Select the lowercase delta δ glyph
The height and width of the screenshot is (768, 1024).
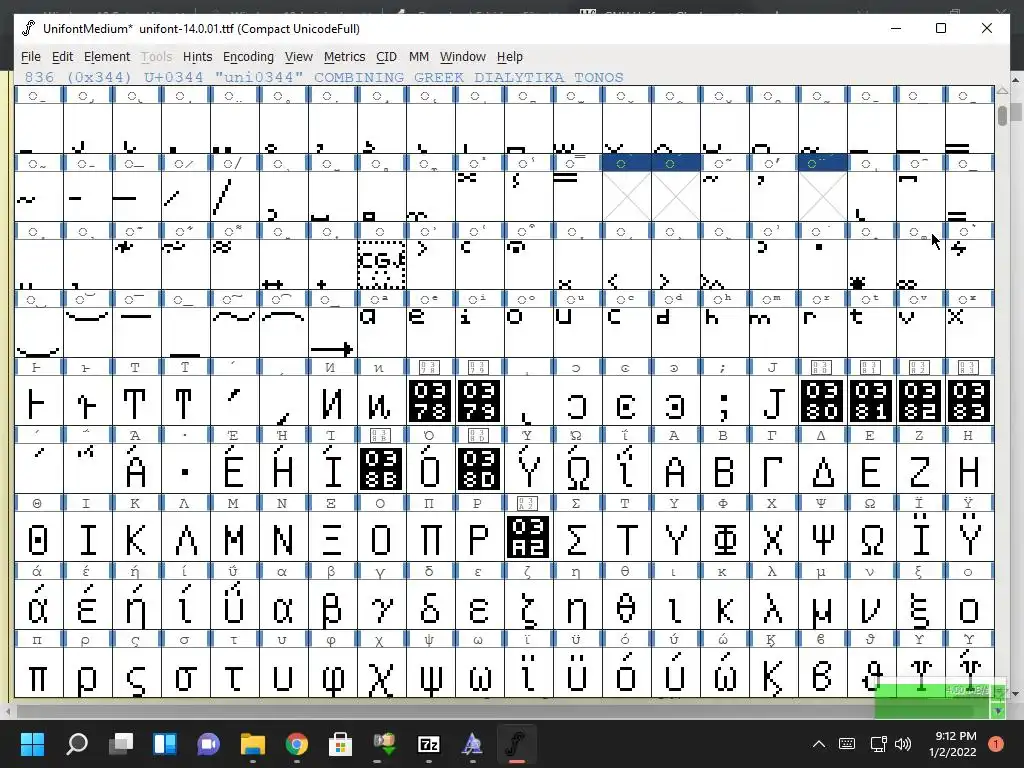coord(430,604)
